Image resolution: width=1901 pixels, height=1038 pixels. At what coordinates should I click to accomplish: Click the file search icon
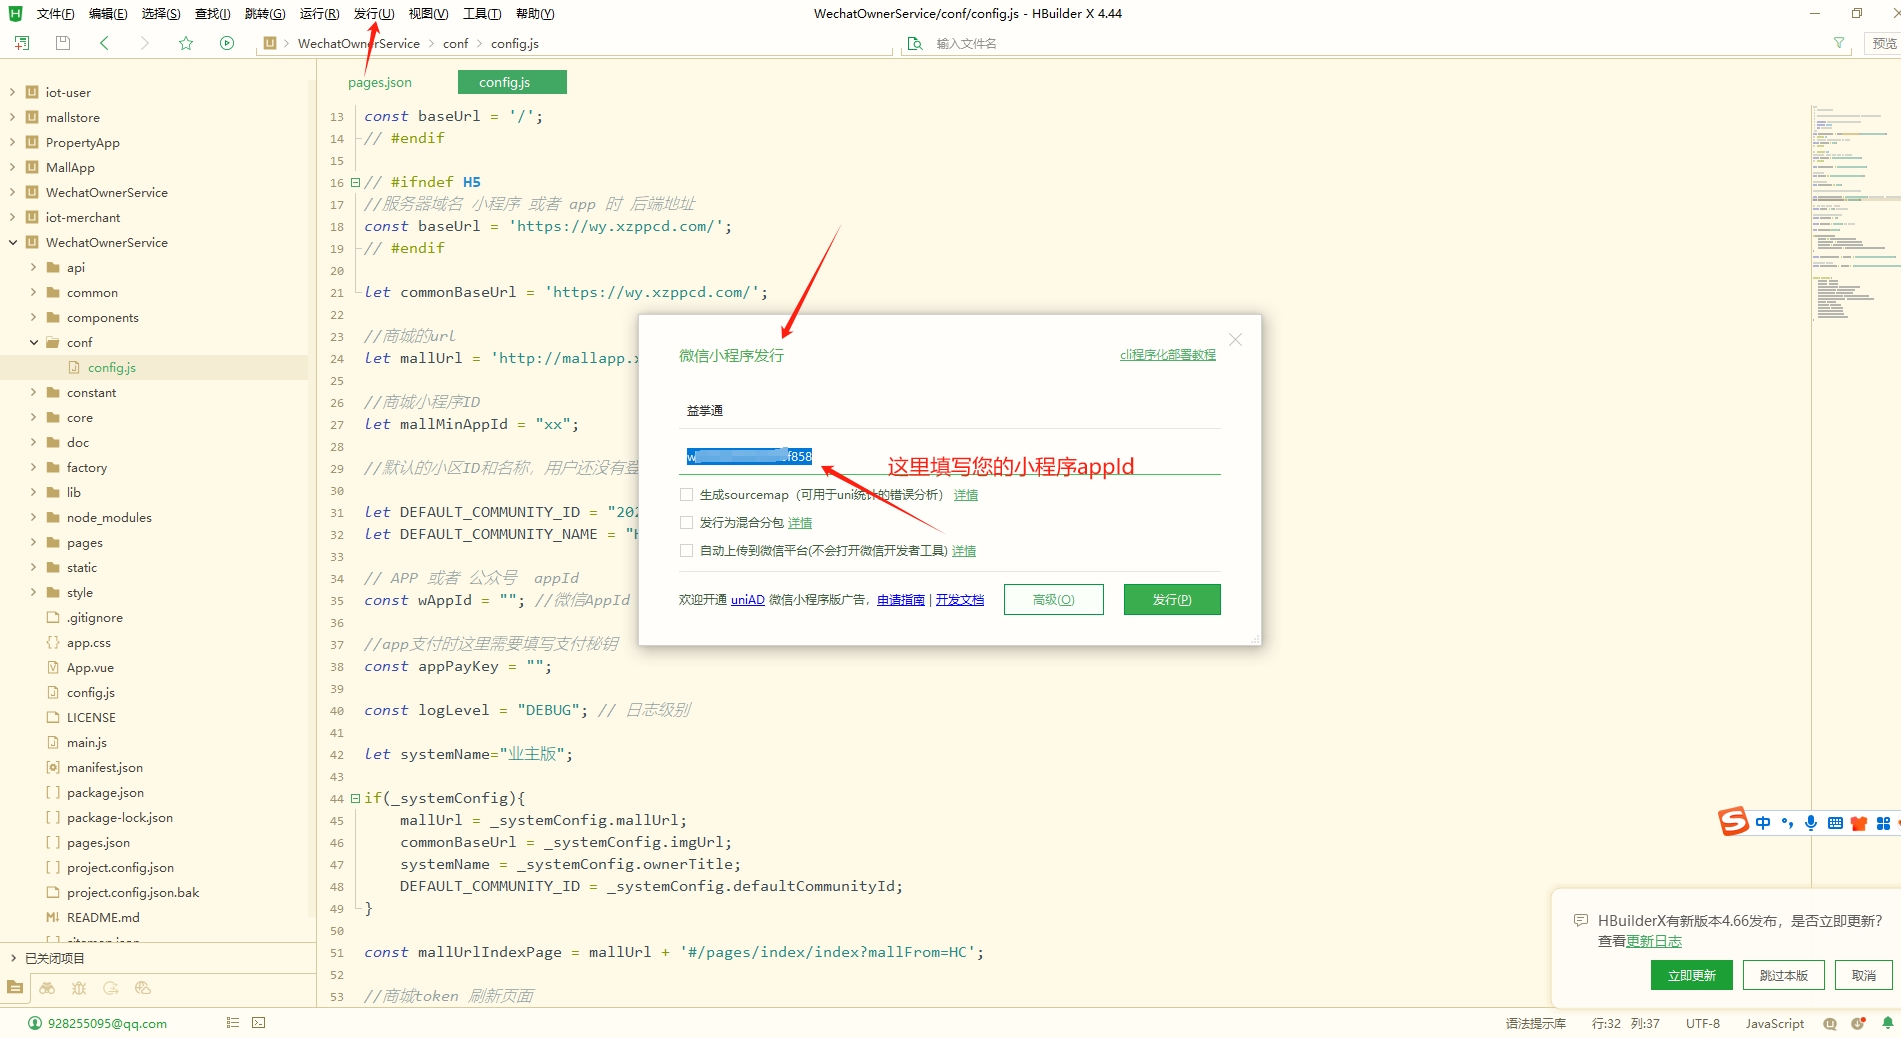click(x=914, y=43)
